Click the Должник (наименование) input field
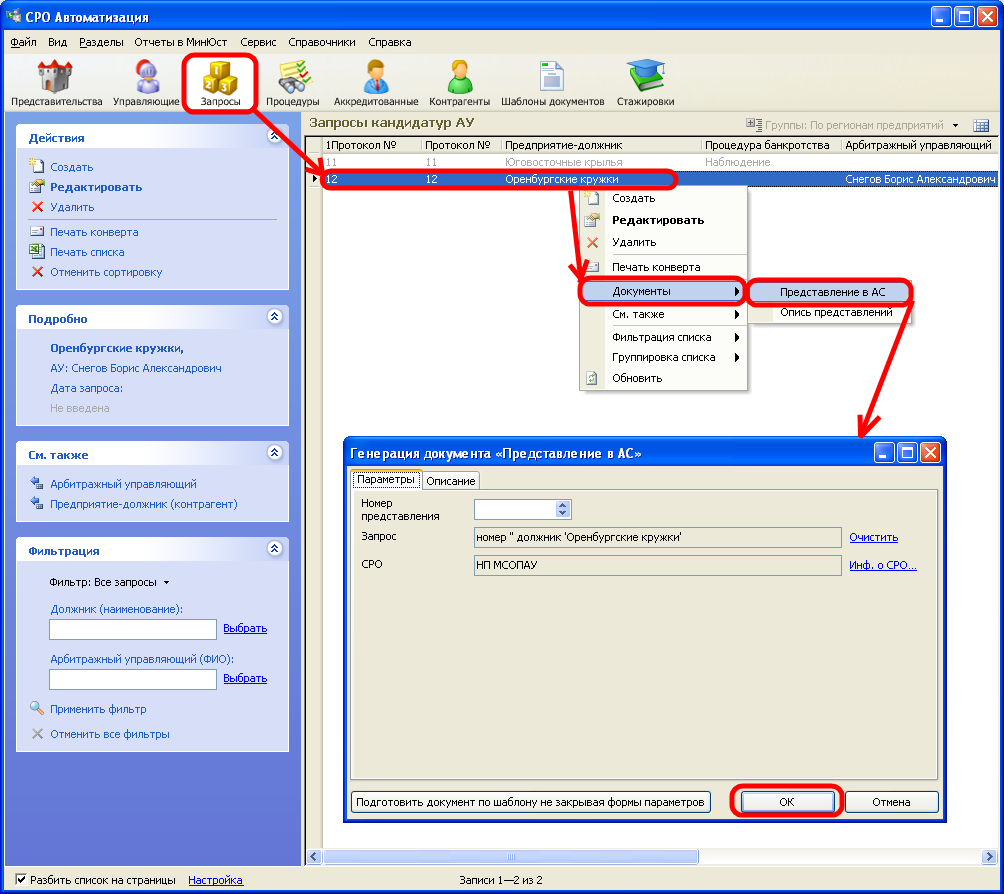The height and width of the screenshot is (894, 1004). [x=133, y=629]
